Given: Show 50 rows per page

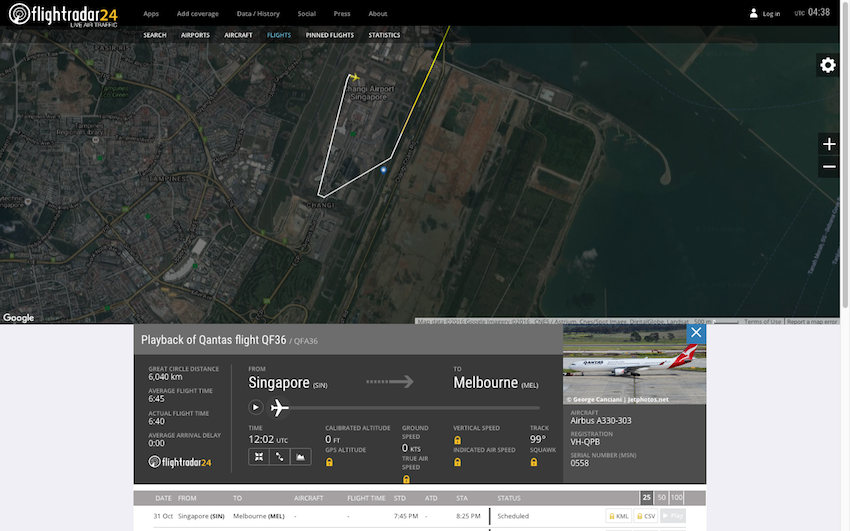Looking at the screenshot, I should pos(661,497).
